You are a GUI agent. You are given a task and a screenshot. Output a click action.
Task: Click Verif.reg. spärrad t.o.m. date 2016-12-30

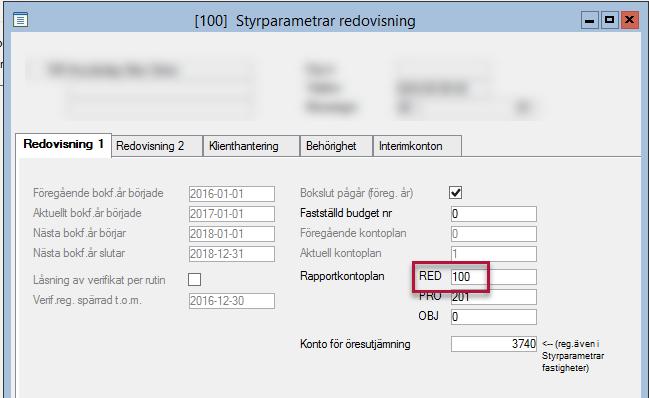click(232, 301)
